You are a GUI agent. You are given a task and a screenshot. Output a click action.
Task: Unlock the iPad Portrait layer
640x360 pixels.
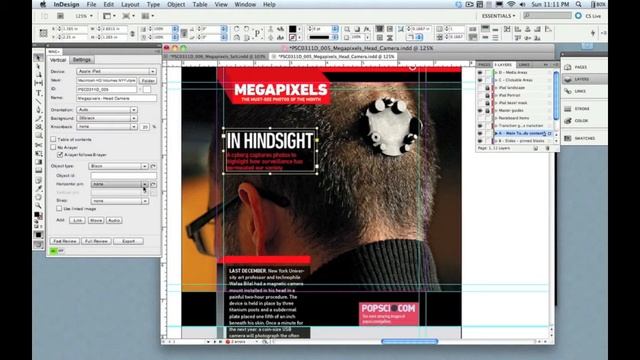487,95
